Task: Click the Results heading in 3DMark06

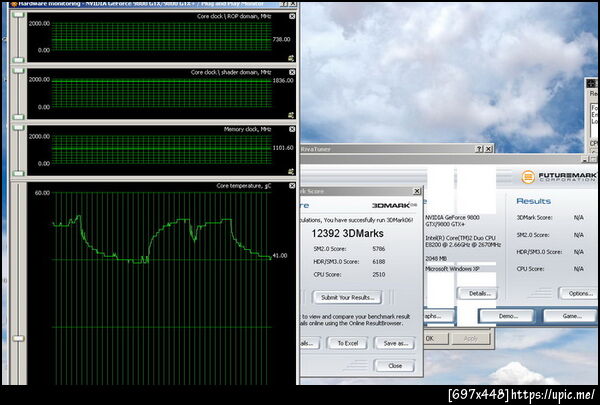Action: point(533,201)
